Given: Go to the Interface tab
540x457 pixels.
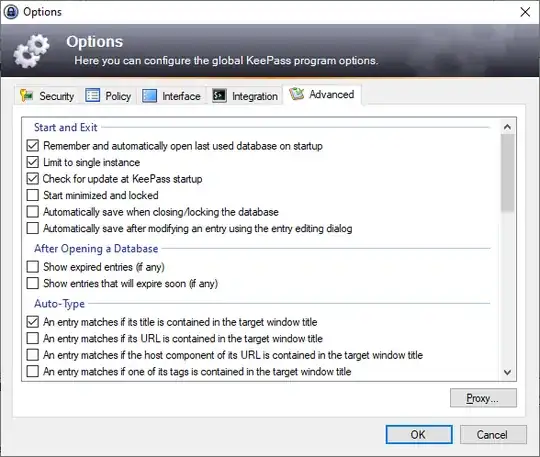Looking at the screenshot, I should 172,96.
